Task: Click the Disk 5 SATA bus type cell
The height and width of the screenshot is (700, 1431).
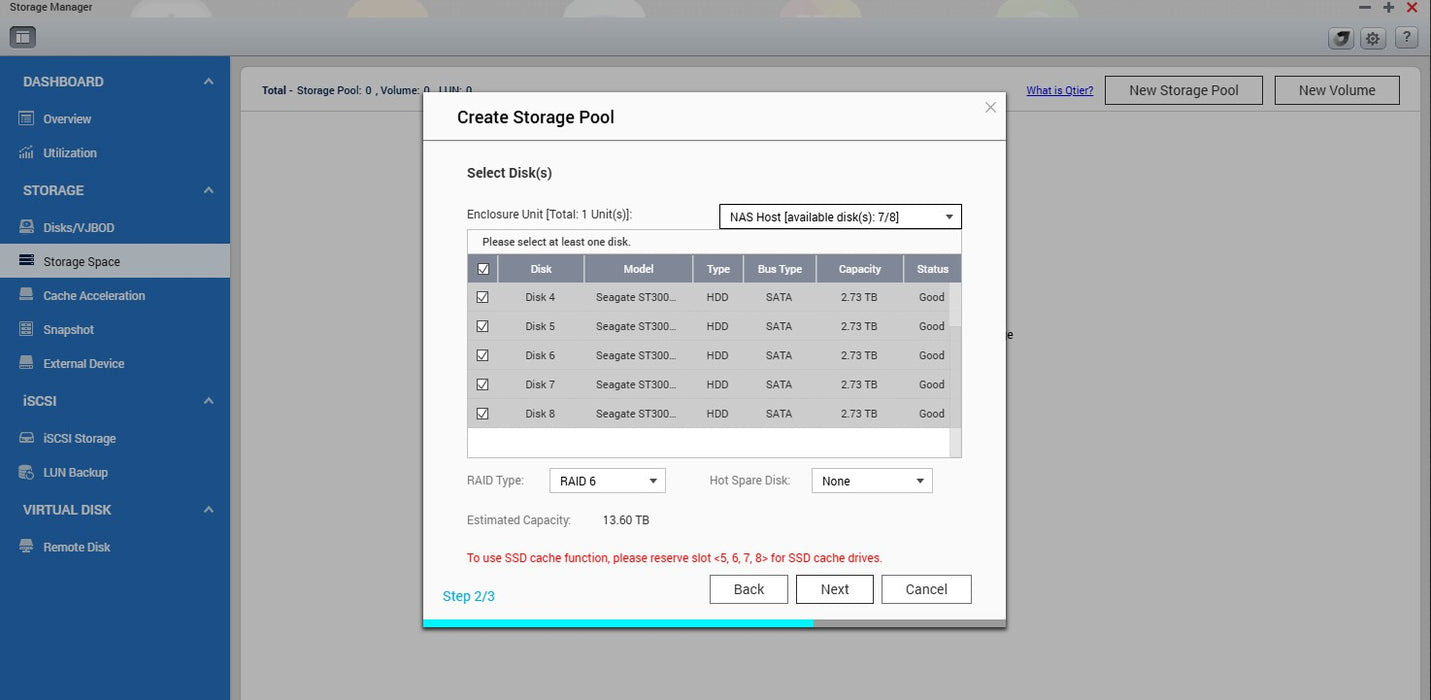Action: point(779,327)
